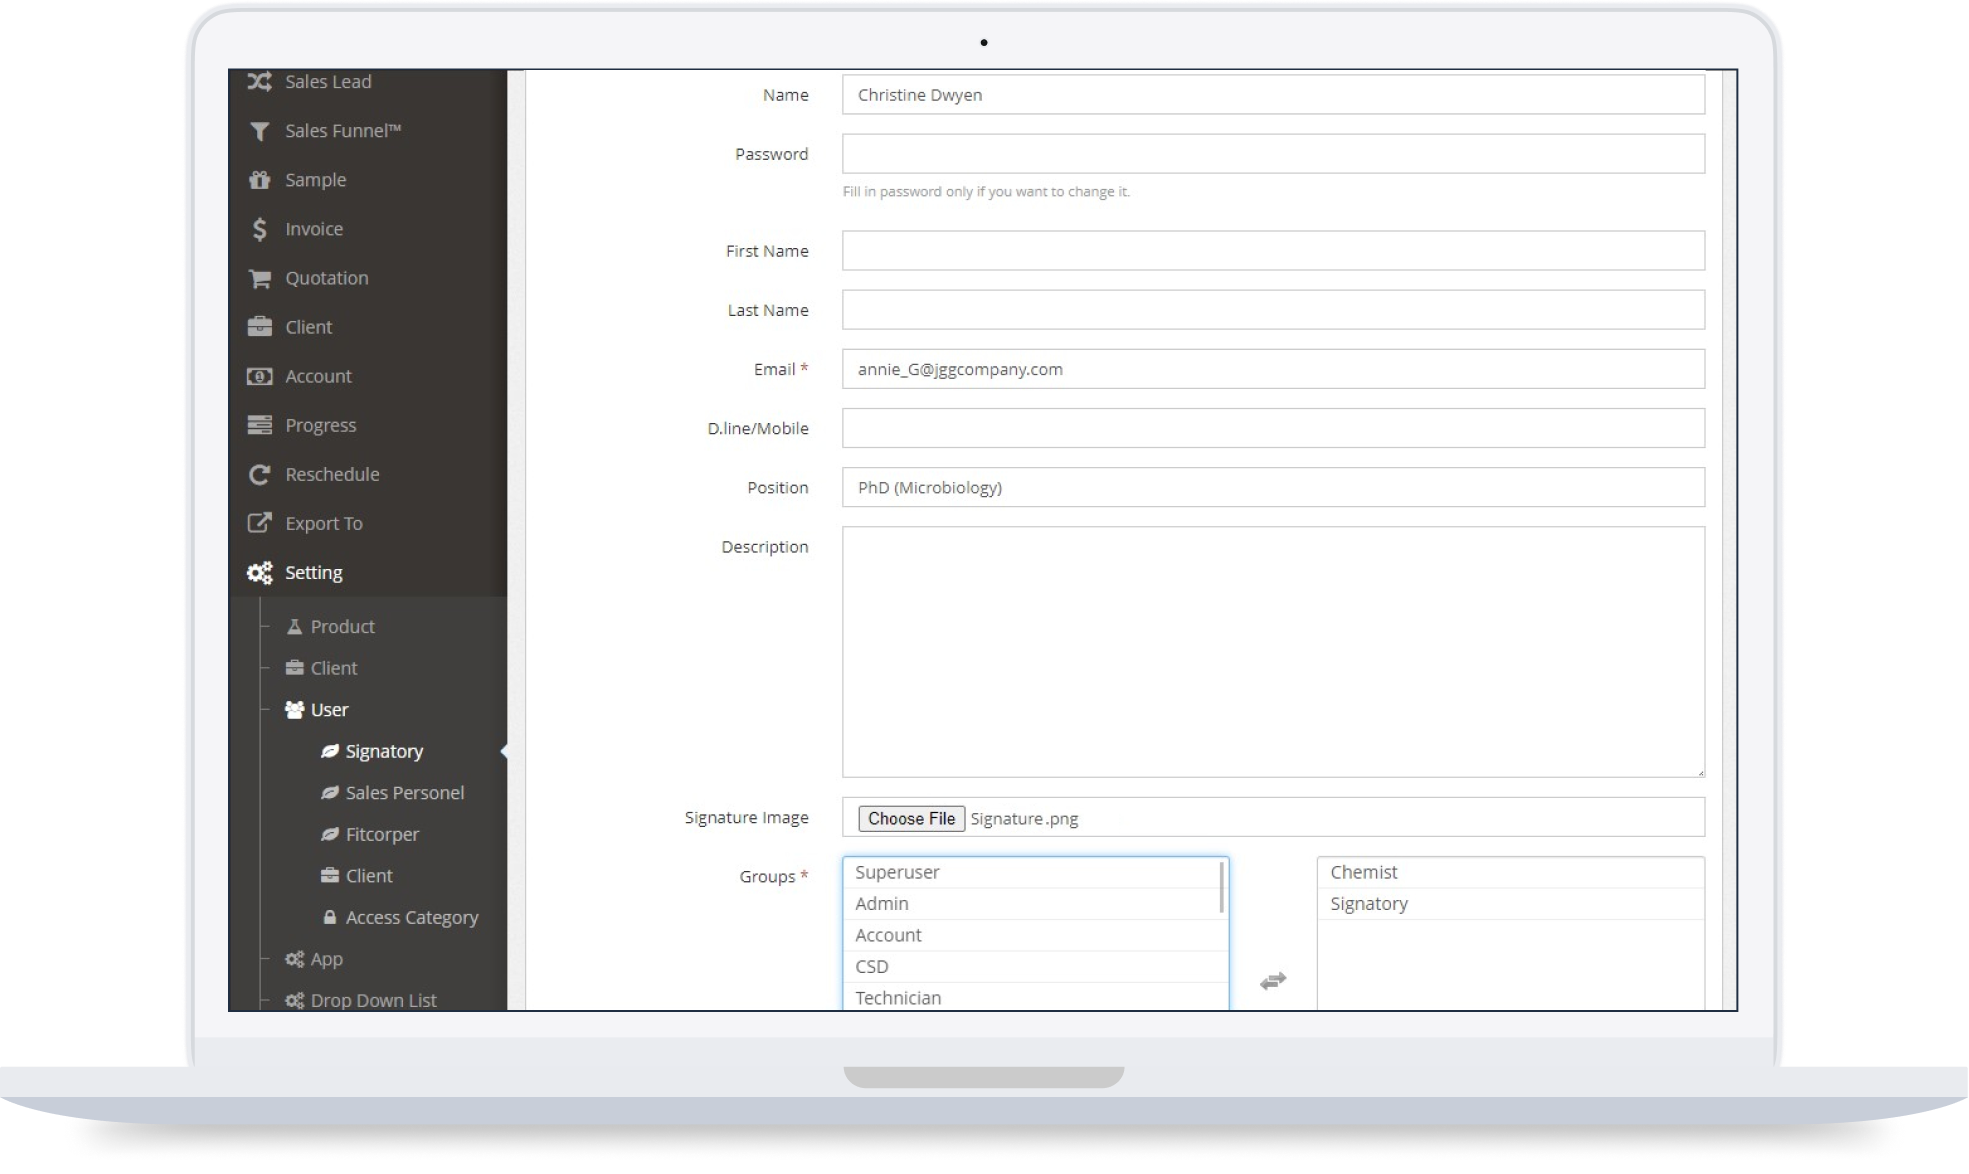Click the Sales Lead shuffle icon
Viewport: 1969px width, 1174px height.
[259, 82]
